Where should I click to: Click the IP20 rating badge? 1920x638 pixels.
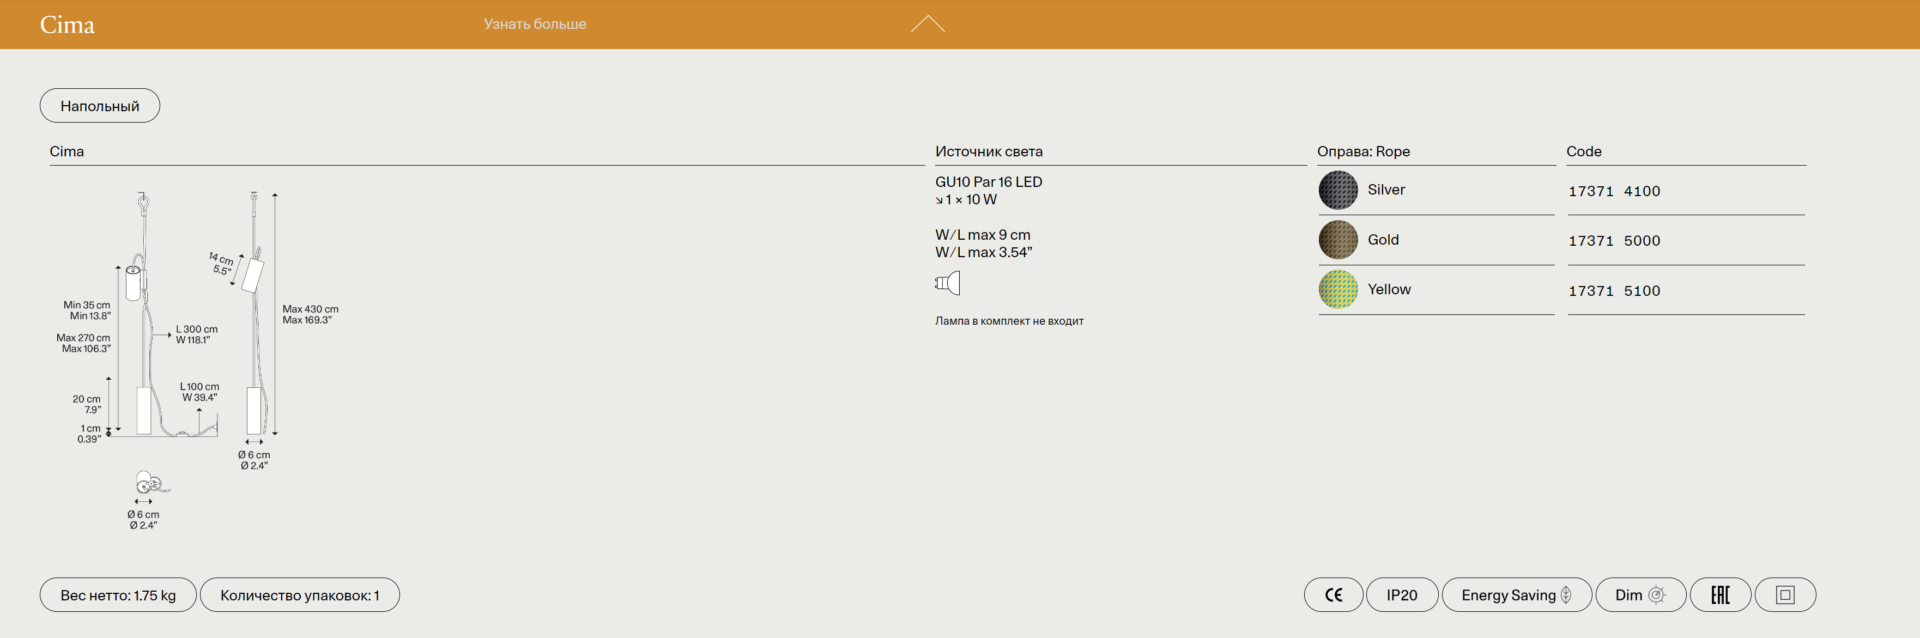coord(1401,595)
